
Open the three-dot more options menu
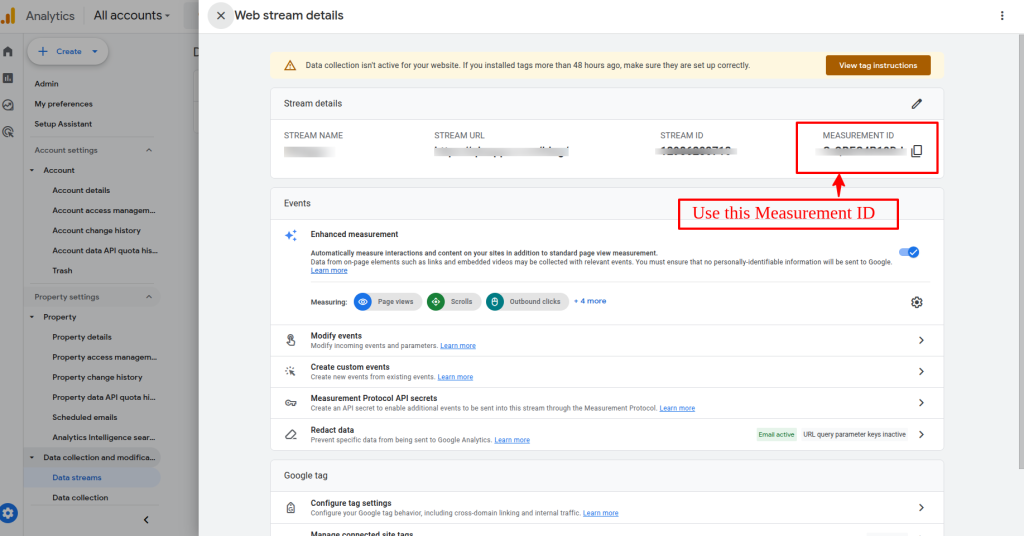(1002, 16)
